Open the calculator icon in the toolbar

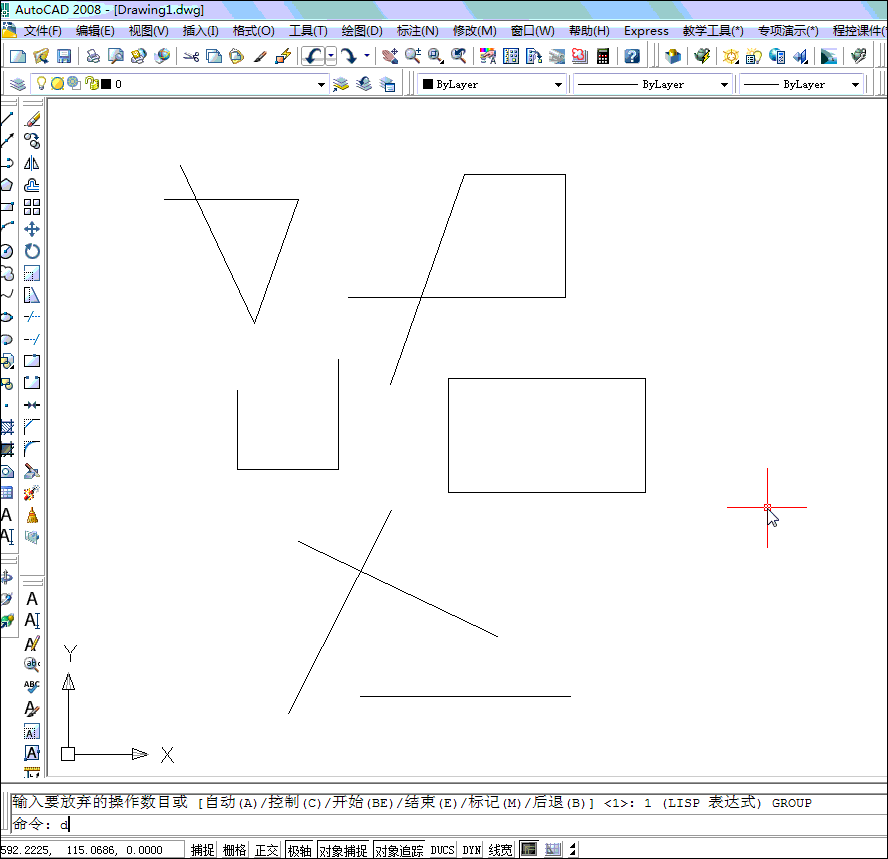click(603, 56)
